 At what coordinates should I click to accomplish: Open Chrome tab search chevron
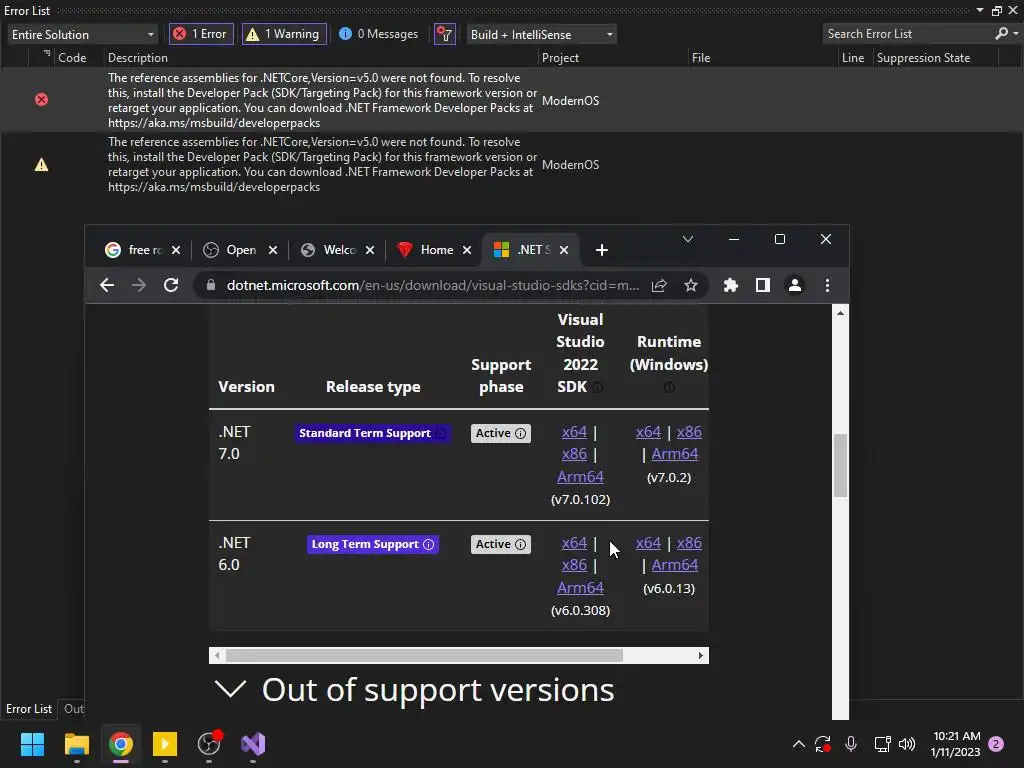point(688,239)
